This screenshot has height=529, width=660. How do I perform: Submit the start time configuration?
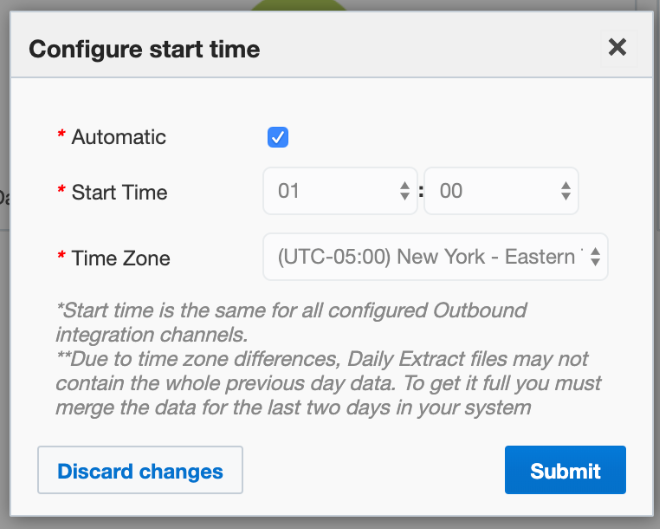[565, 471]
